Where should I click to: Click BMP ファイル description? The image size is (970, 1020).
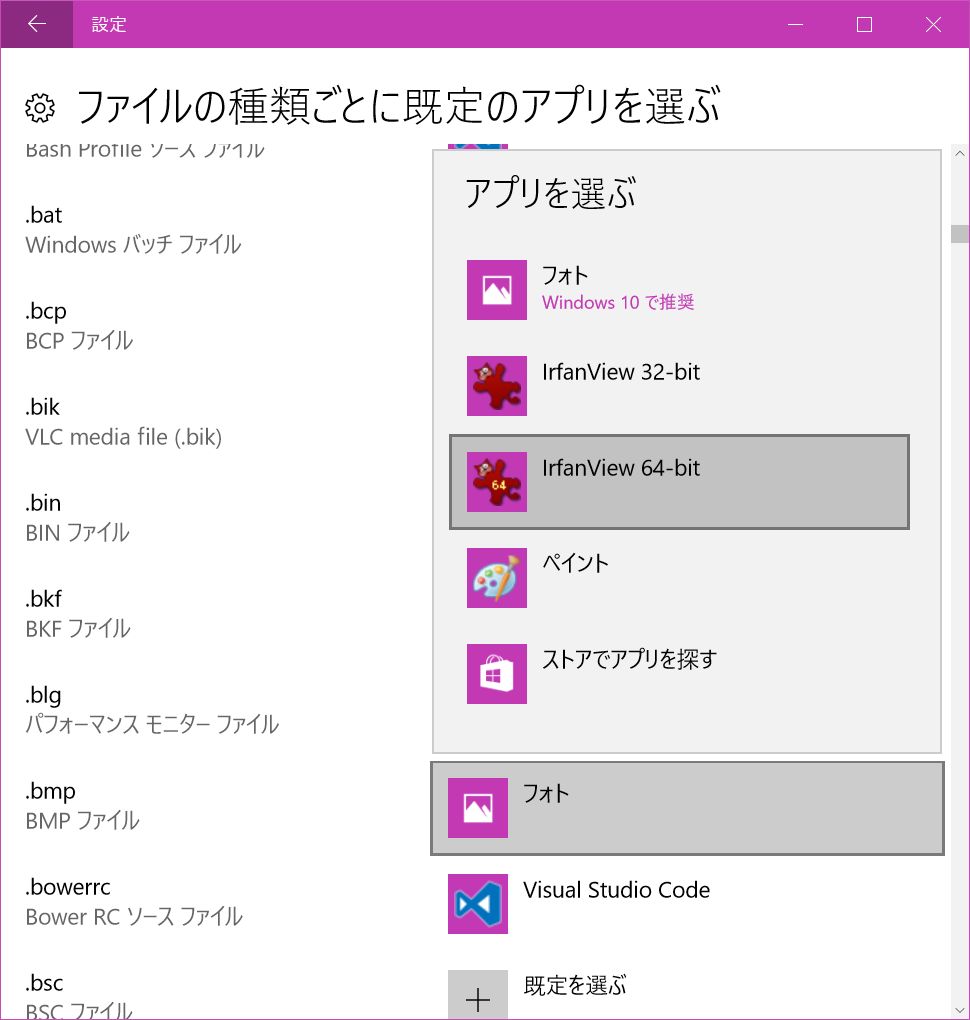coord(83,820)
